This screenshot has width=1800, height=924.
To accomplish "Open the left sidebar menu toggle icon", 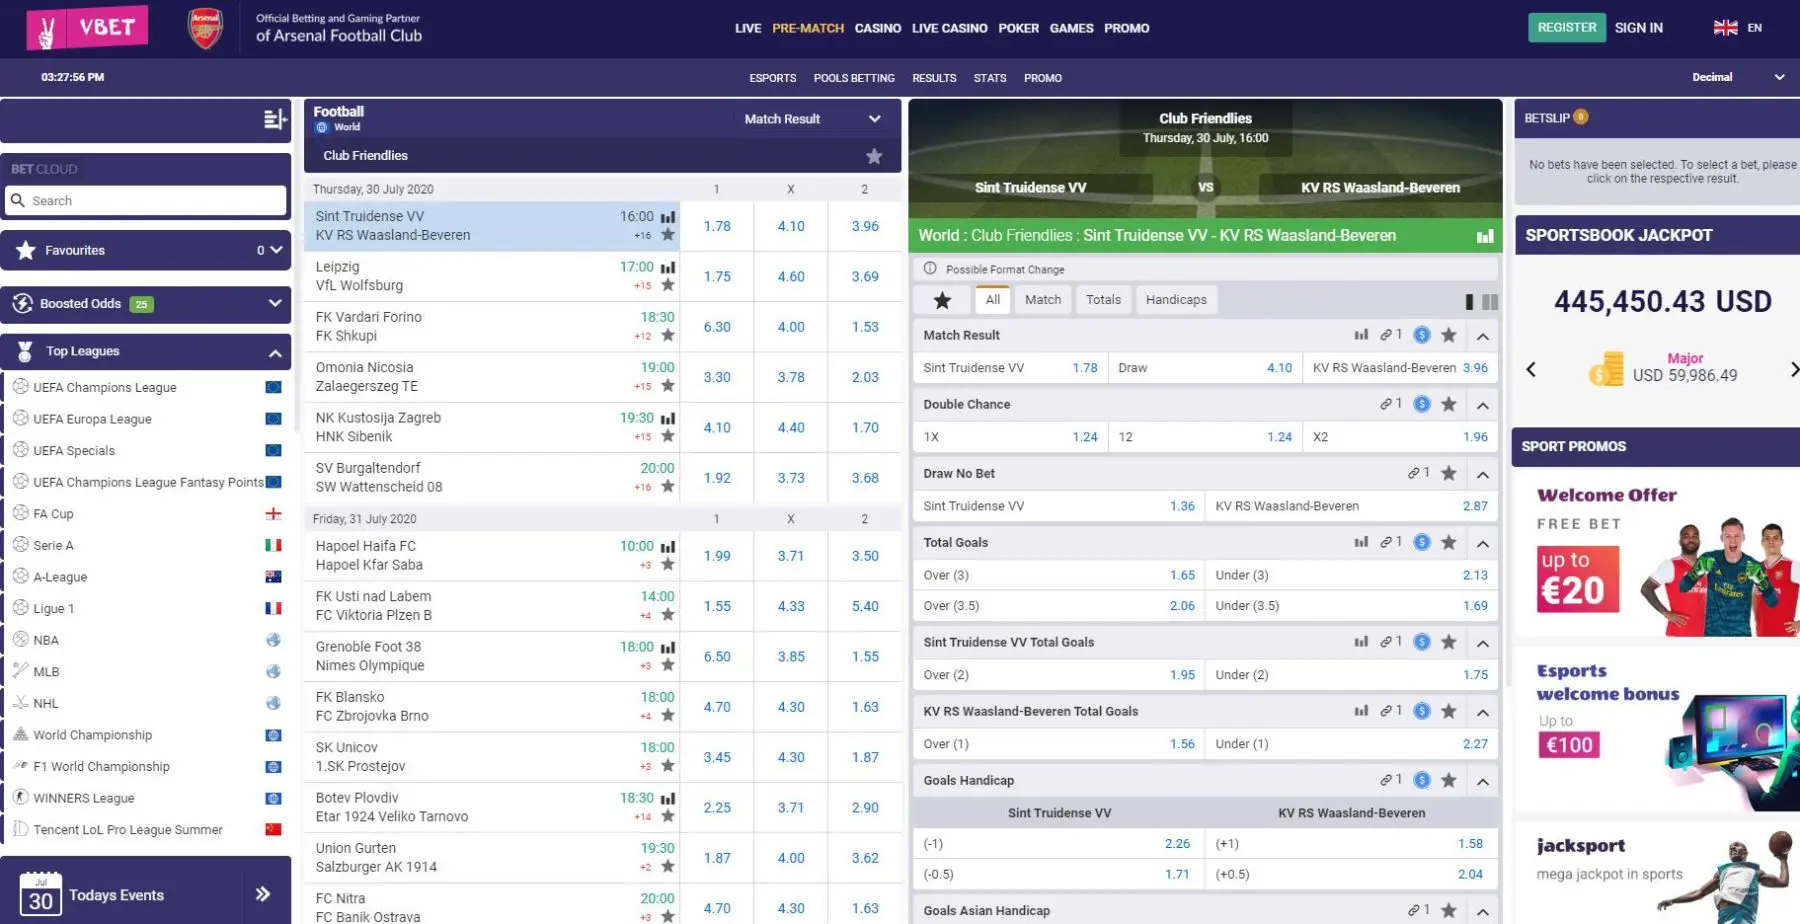I will (275, 120).
